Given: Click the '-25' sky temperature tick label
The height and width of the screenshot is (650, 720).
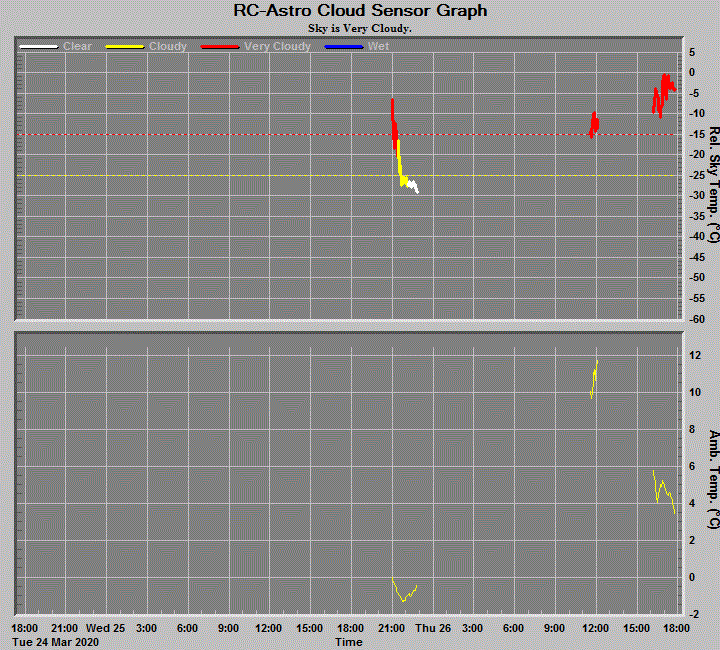Looking at the screenshot, I should tap(697, 175).
